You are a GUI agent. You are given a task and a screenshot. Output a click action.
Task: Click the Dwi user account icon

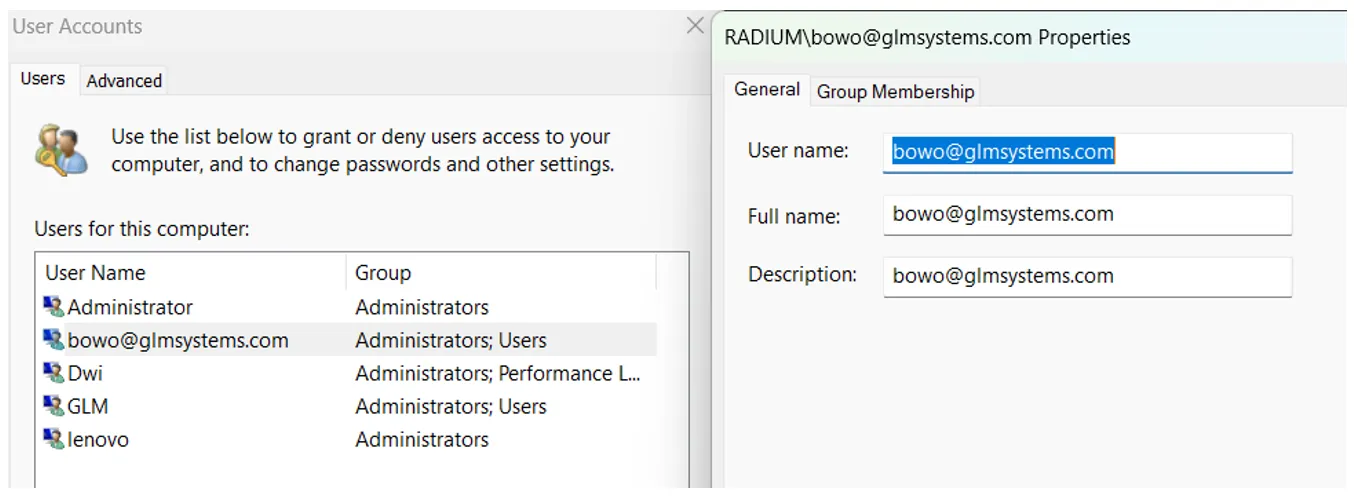[54, 373]
